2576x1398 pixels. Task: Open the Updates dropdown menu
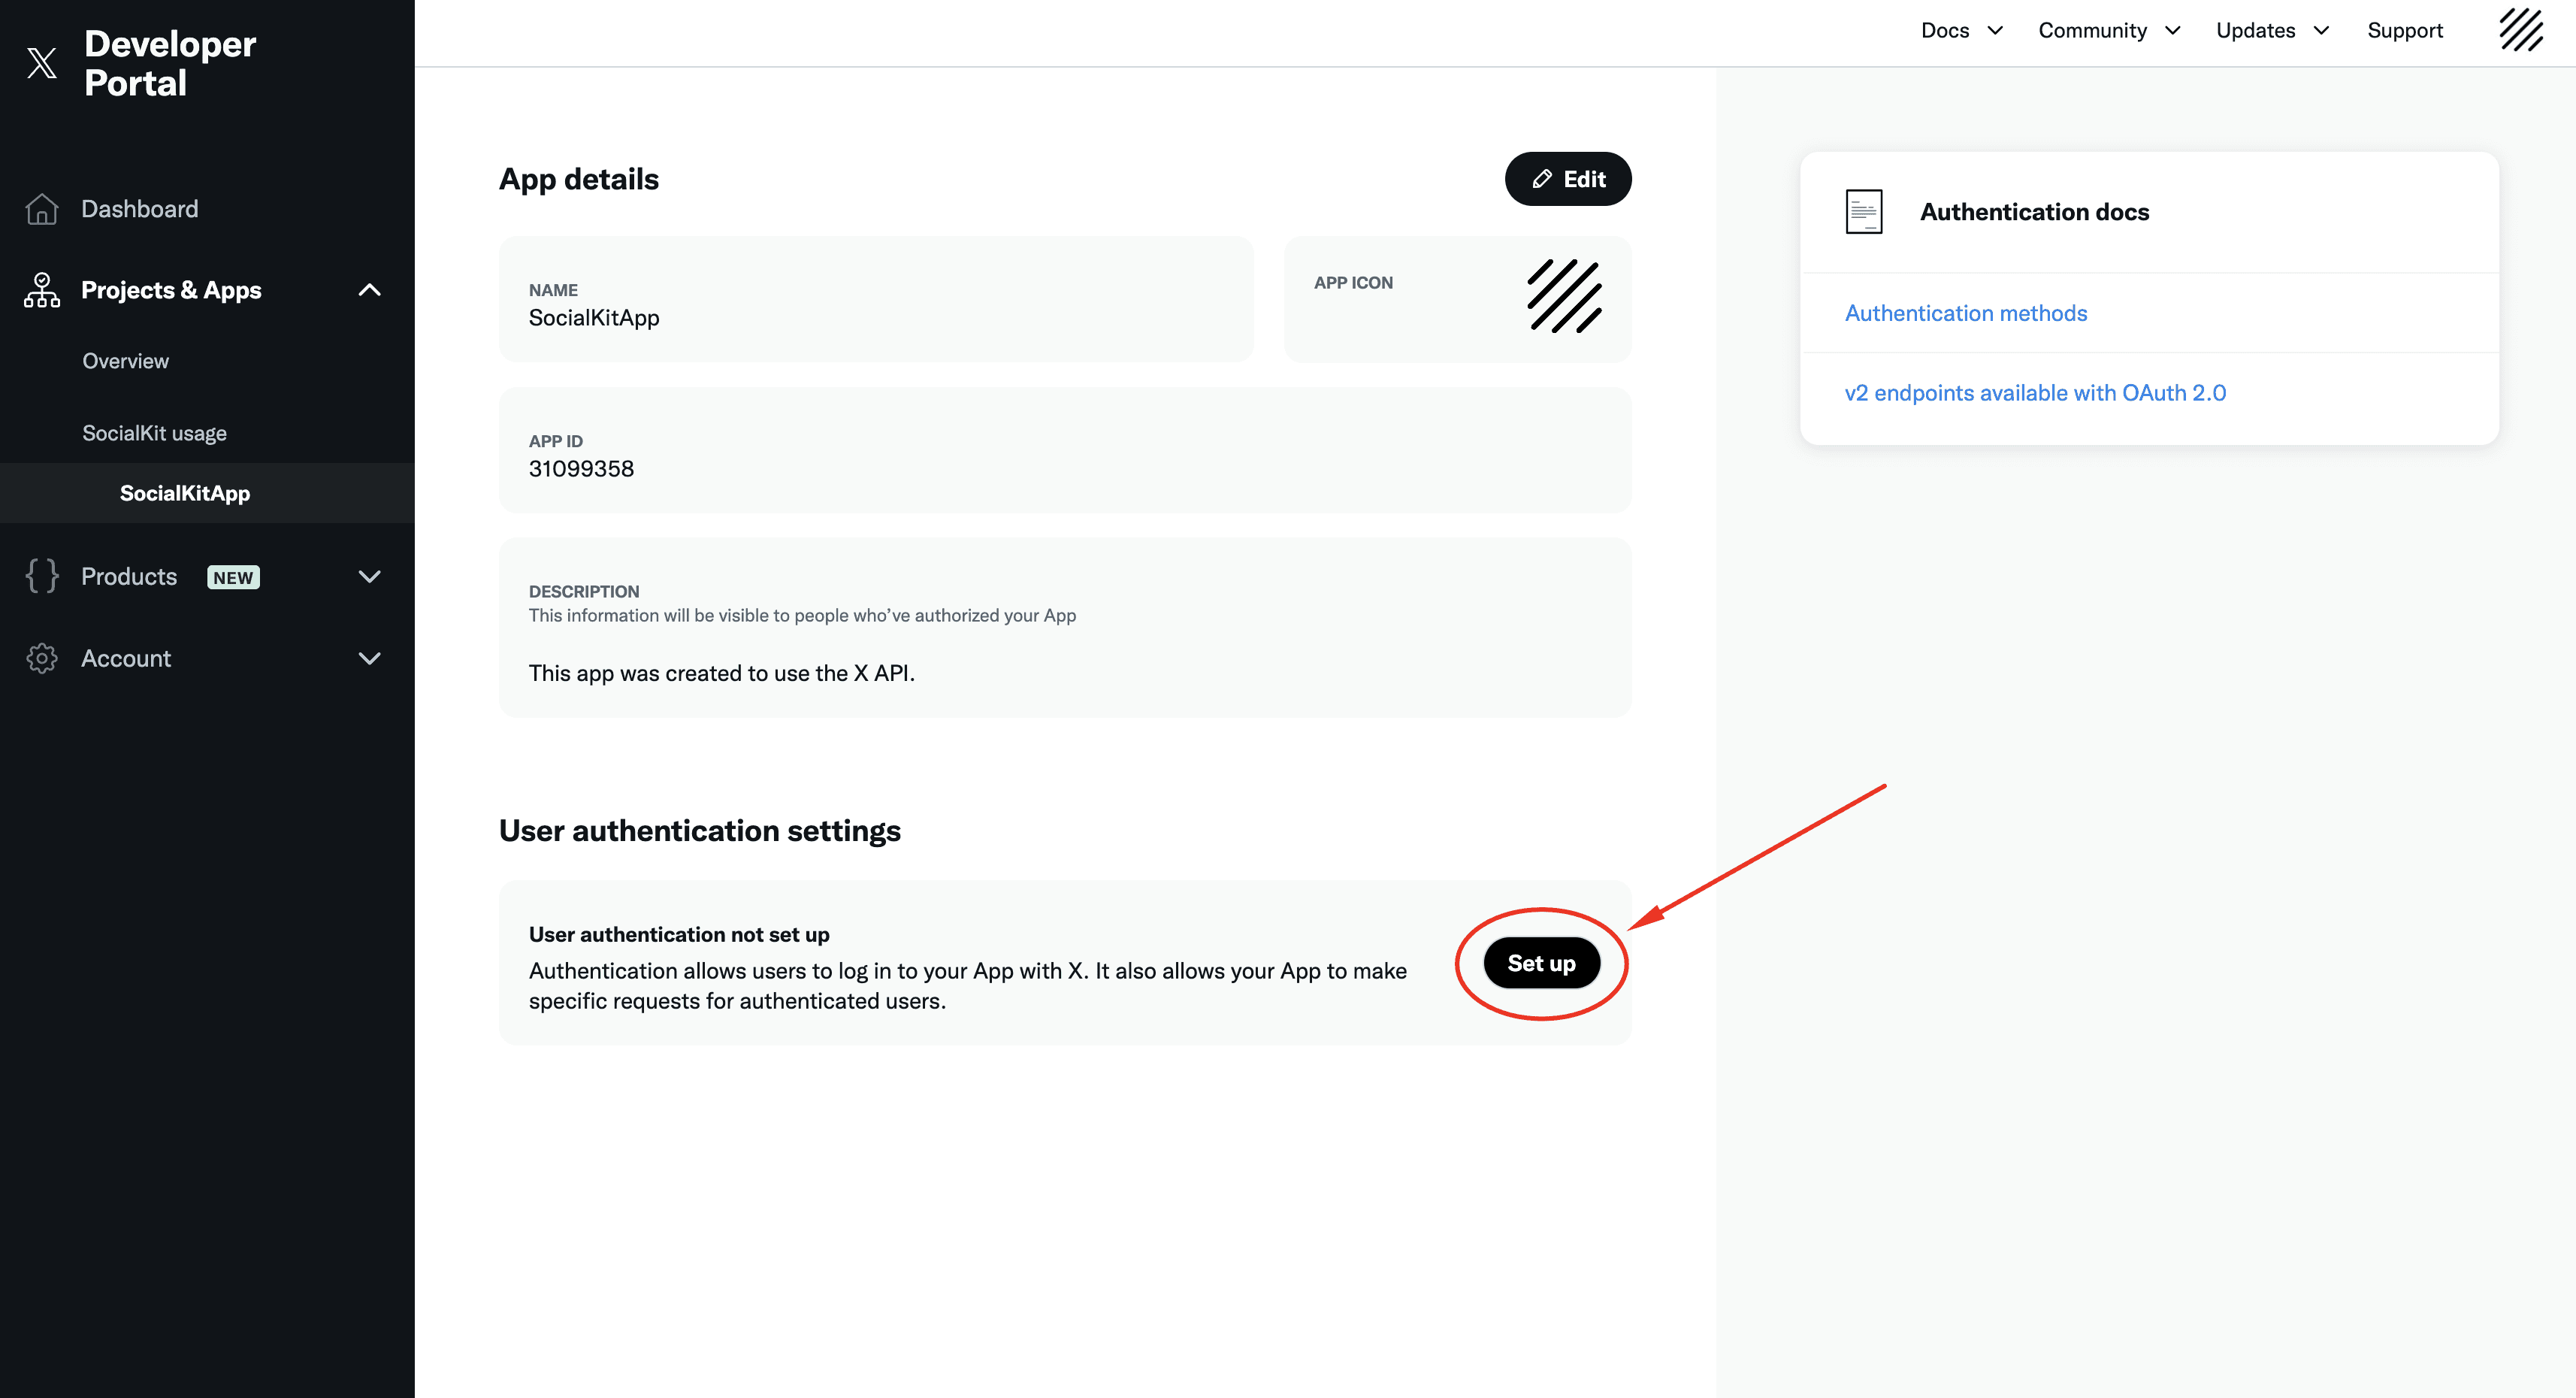point(2273,31)
